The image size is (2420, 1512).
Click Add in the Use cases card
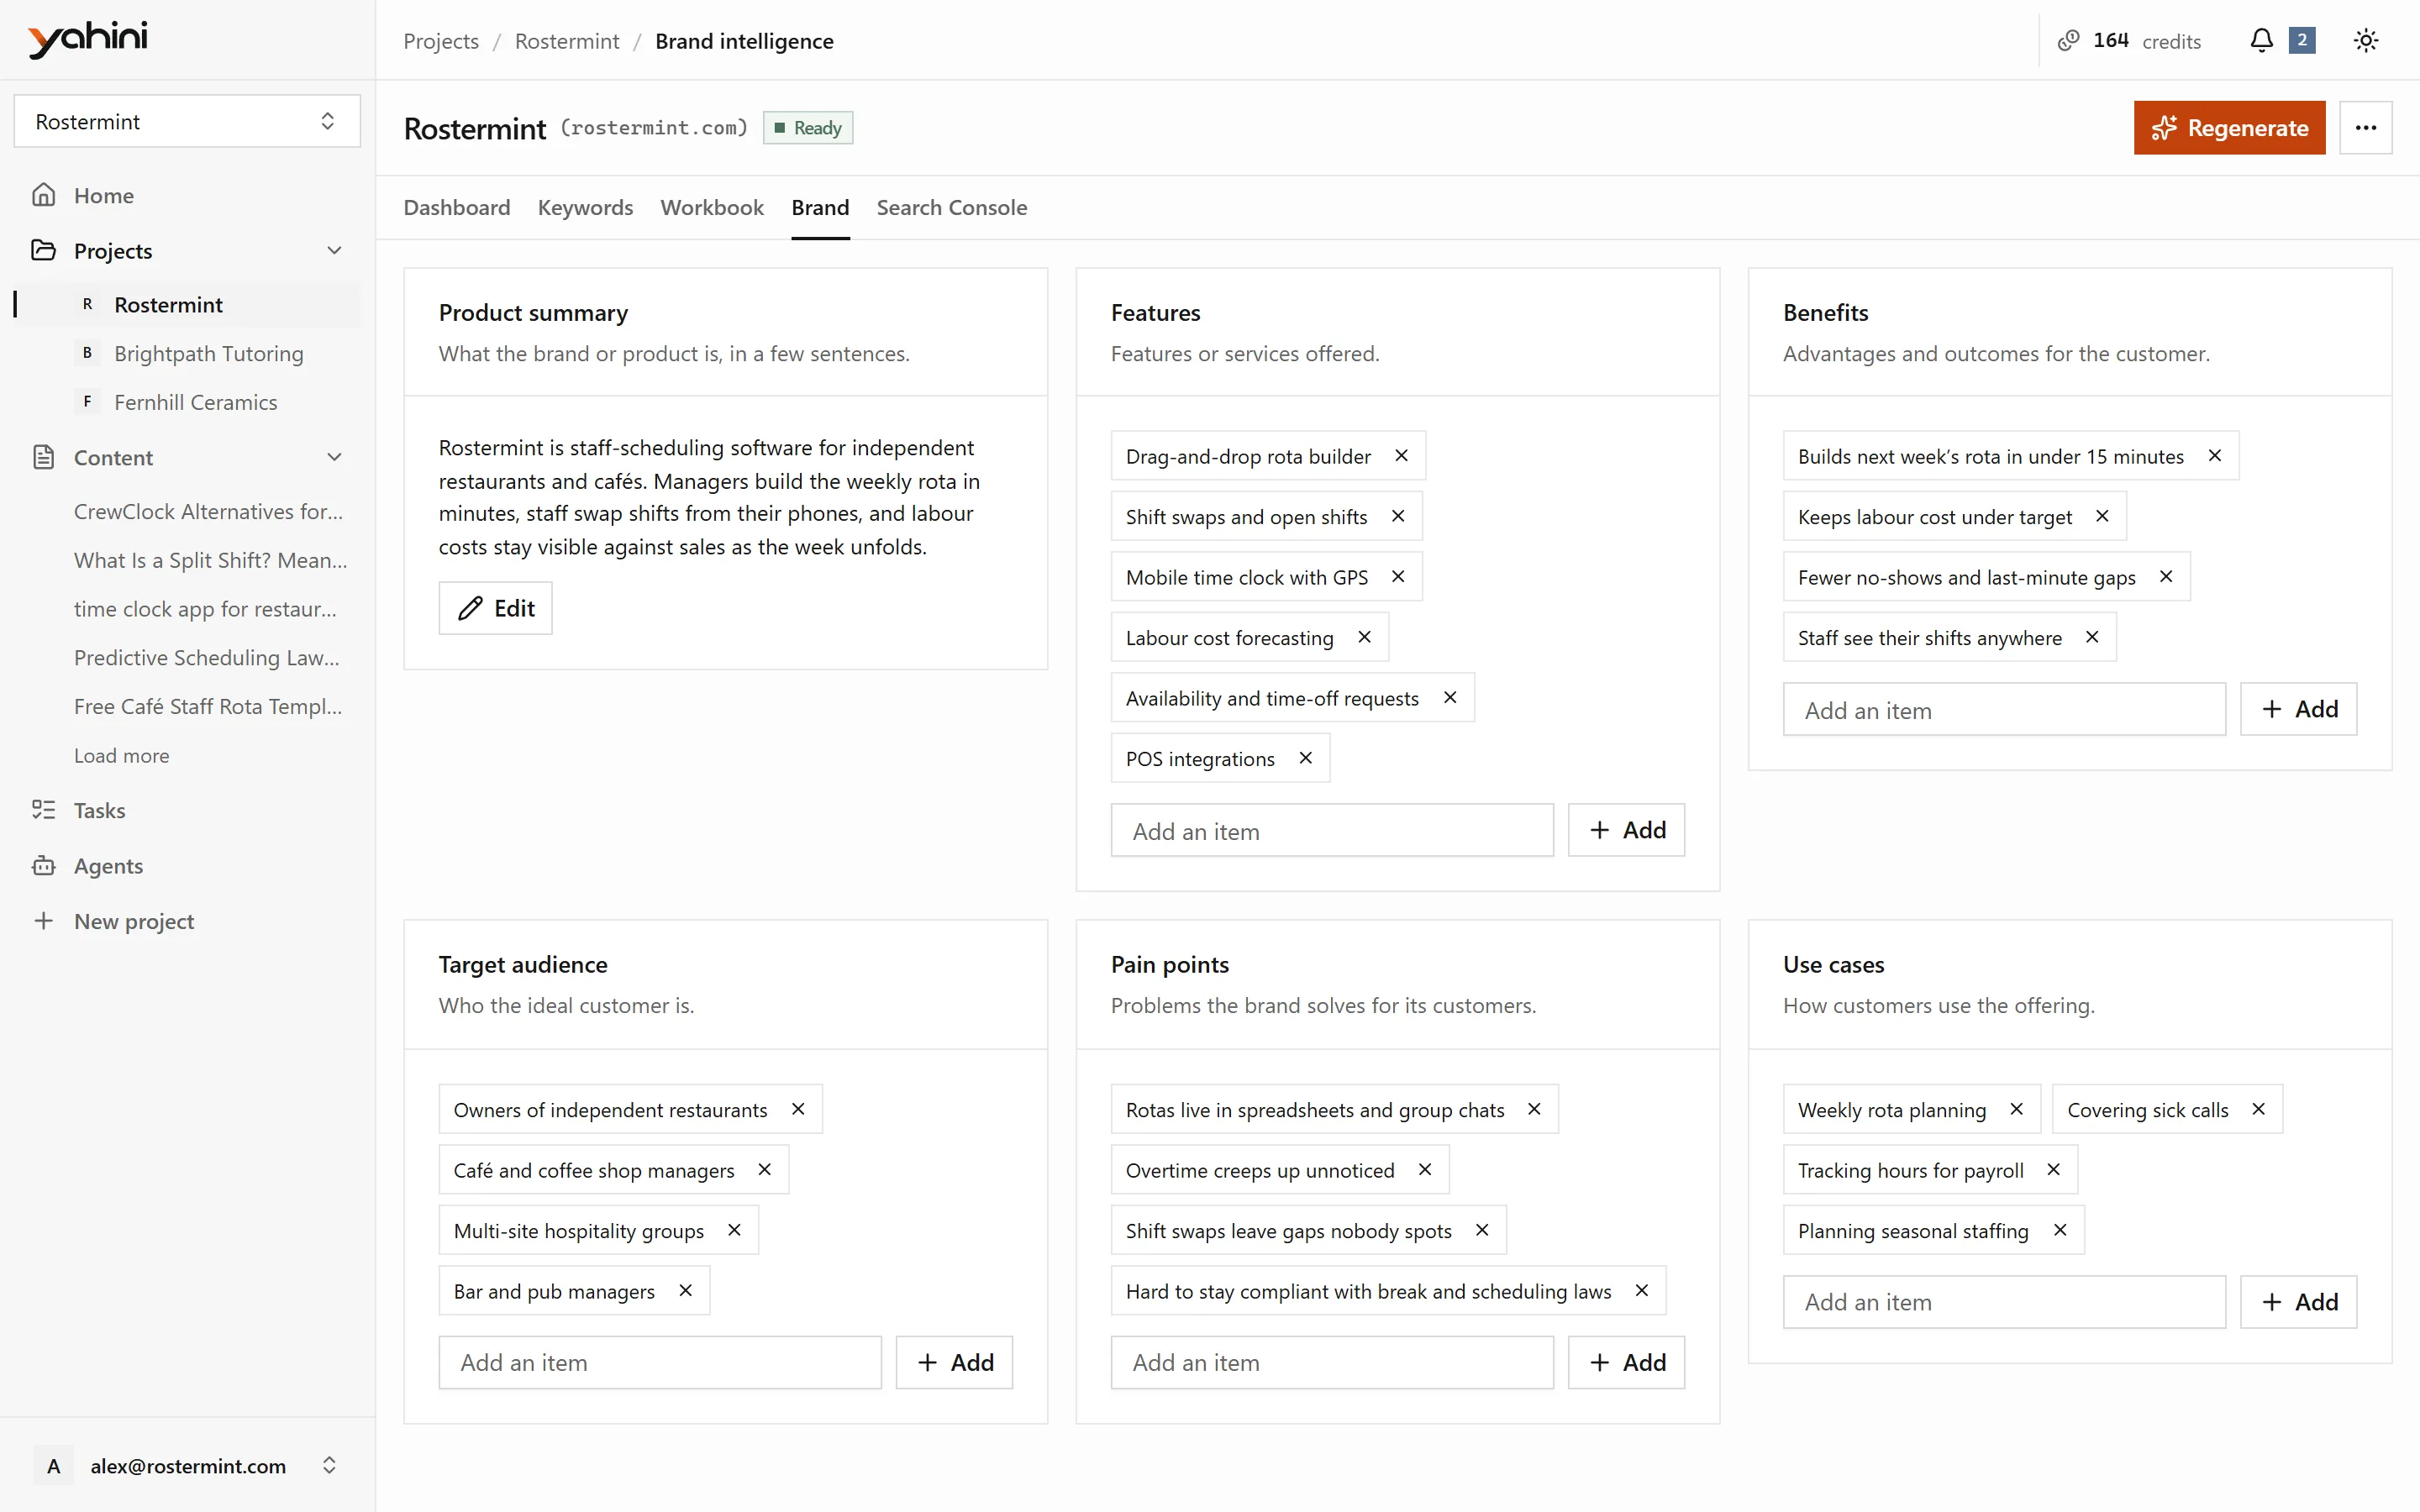point(2298,1302)
